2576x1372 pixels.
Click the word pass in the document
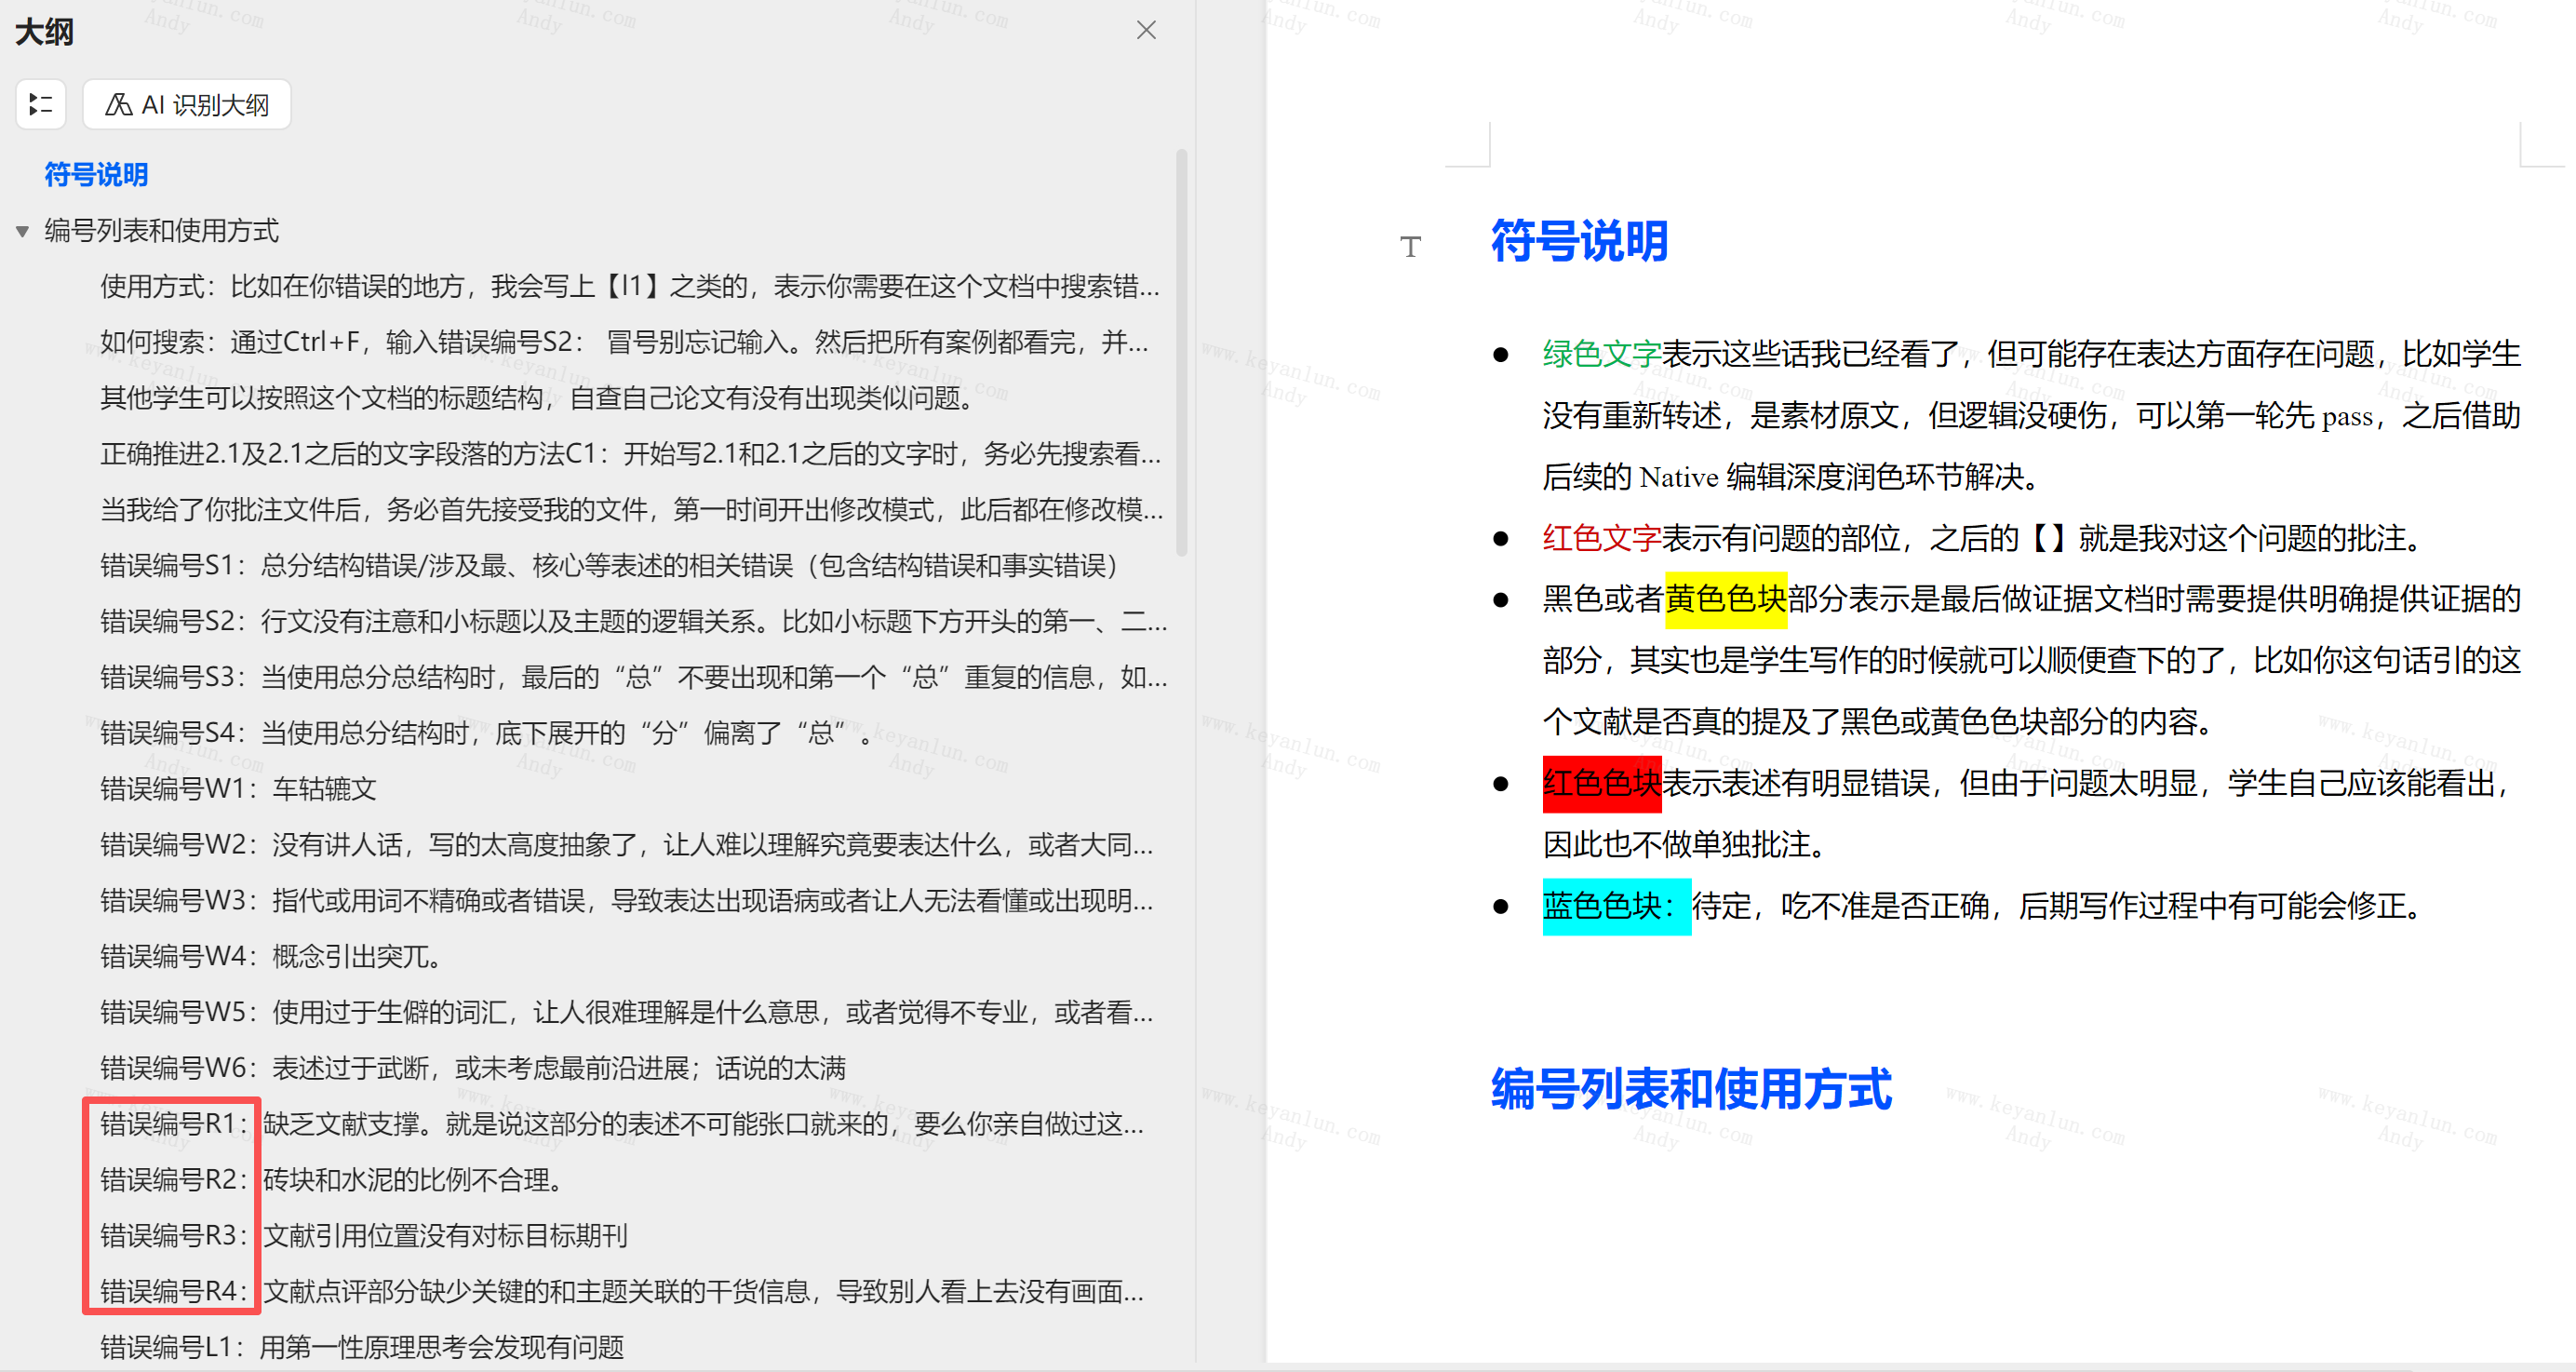2347,416
